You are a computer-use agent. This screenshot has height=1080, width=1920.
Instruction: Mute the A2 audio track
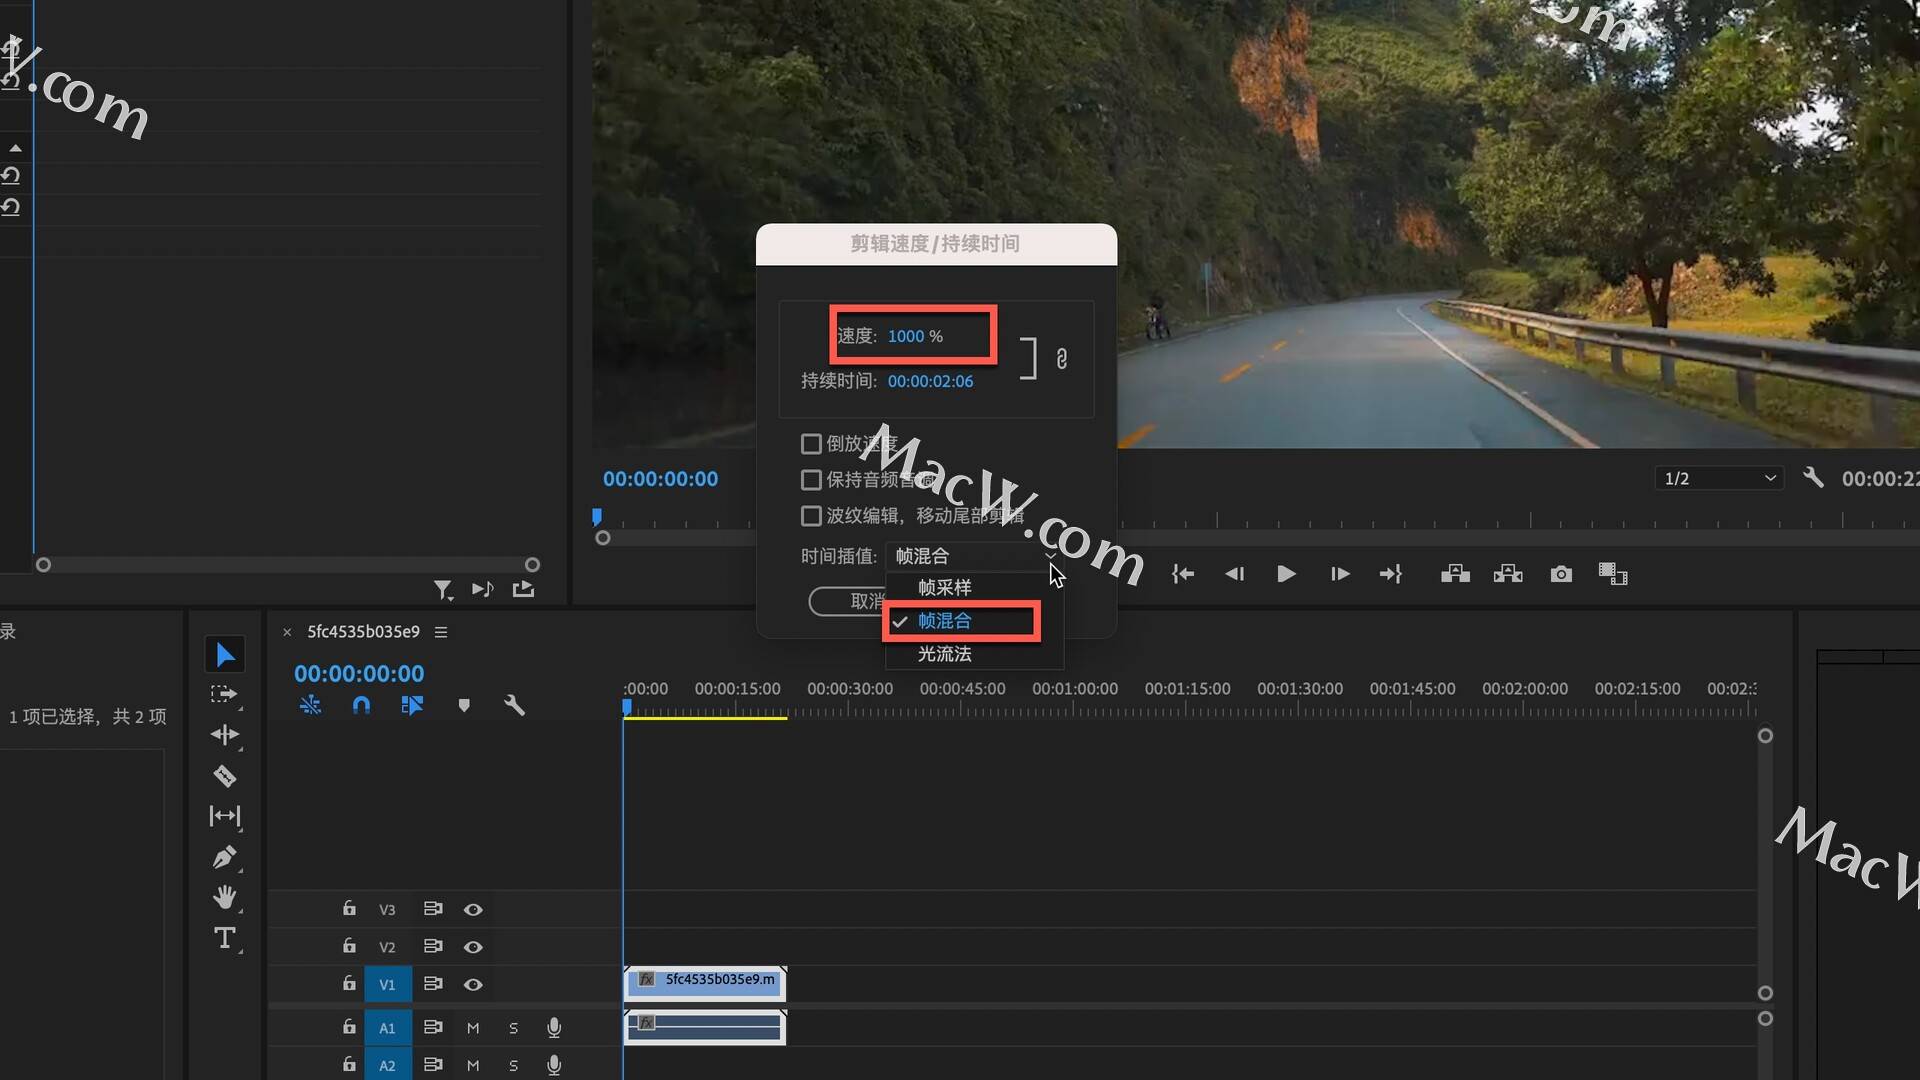point(473,1065)
